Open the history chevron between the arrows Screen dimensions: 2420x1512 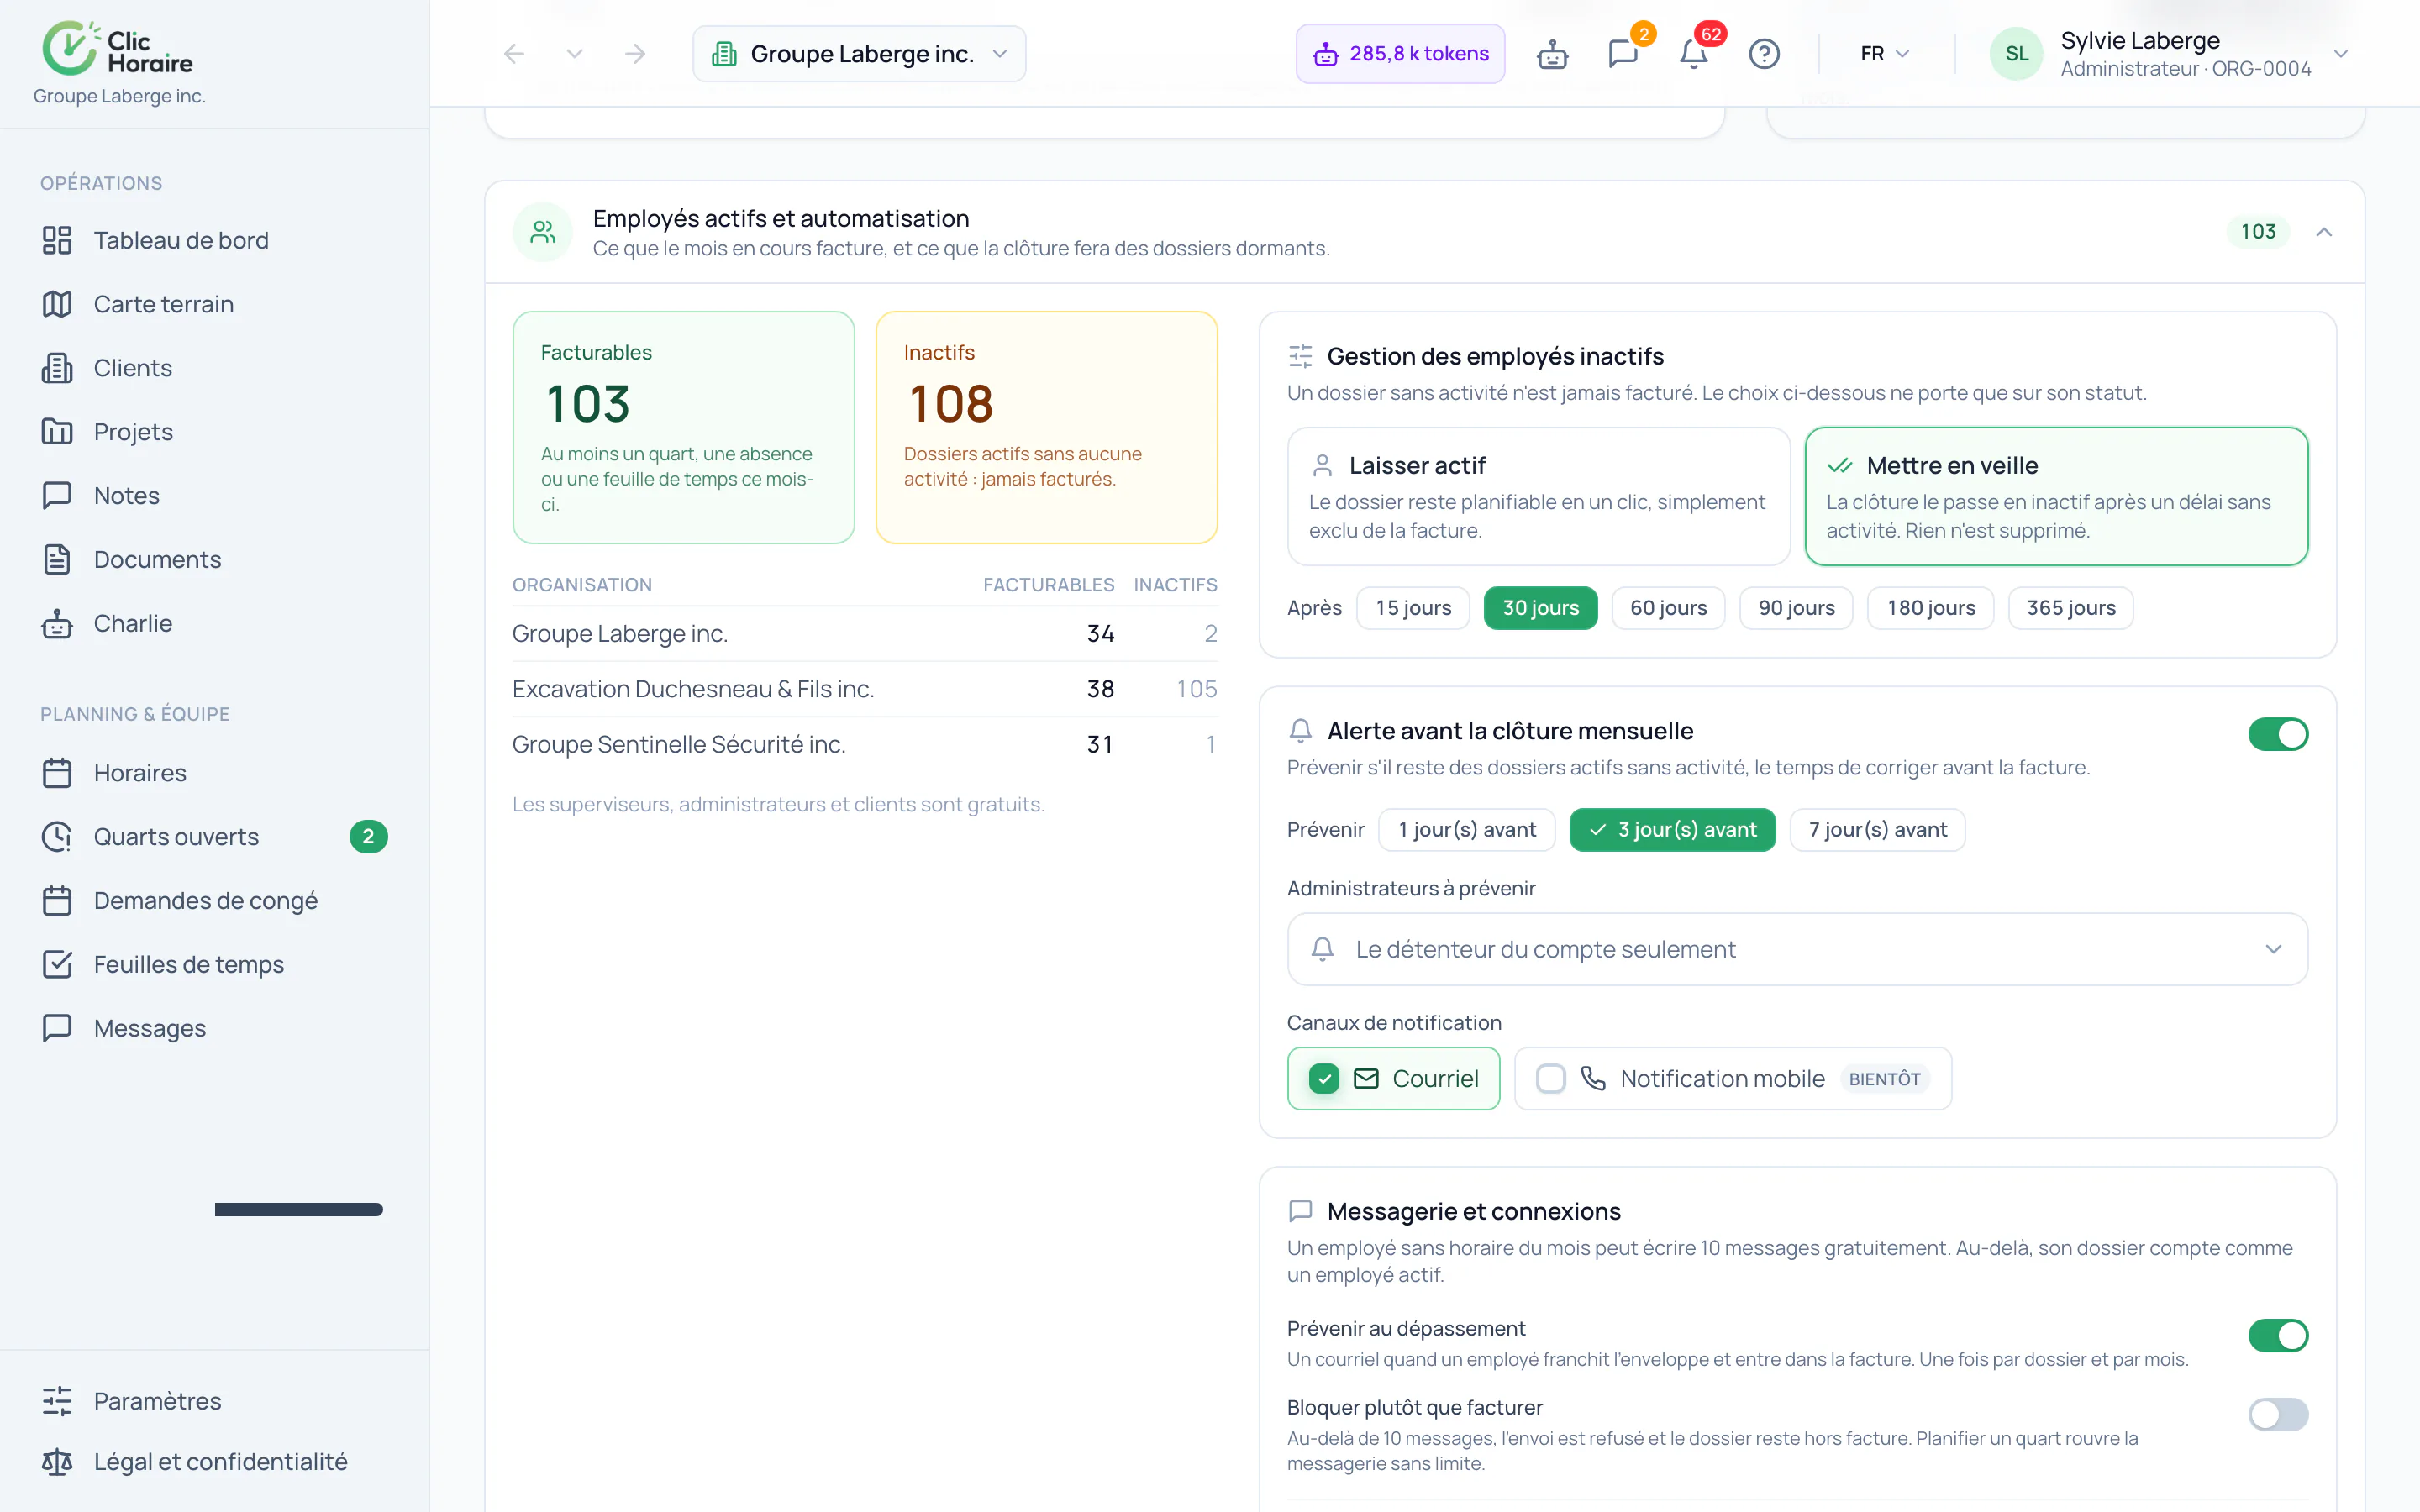(575, 54)
